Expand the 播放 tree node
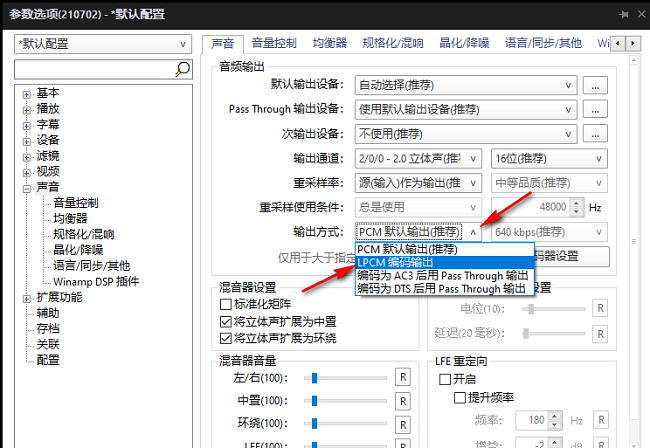Viewport: 650px width, 448px height. [27, 110]
